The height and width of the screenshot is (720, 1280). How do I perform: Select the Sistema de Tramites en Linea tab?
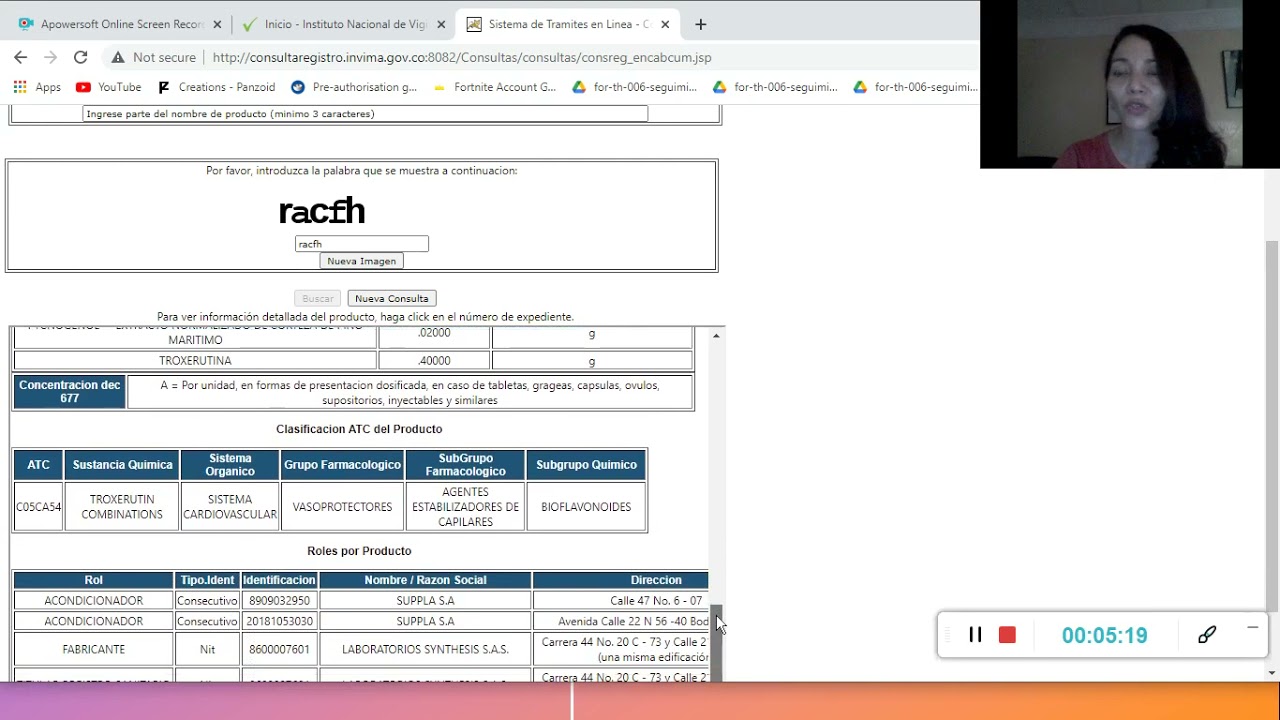(567, 24)
